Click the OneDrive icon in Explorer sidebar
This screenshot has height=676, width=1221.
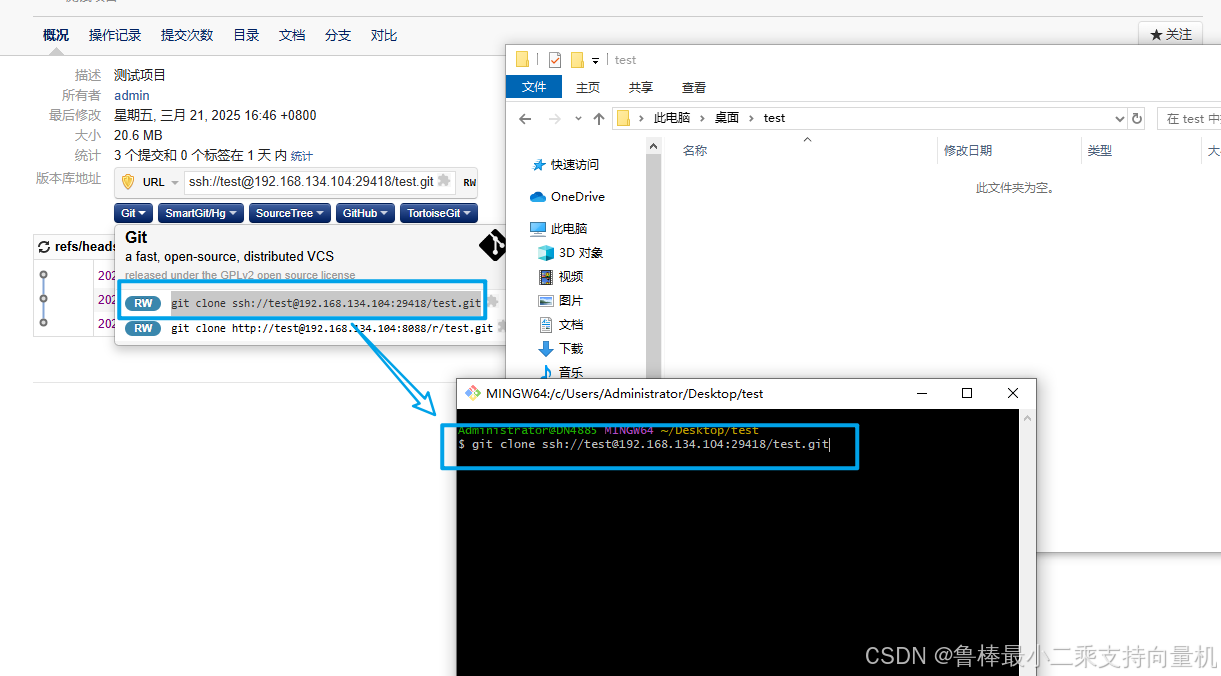537,197
